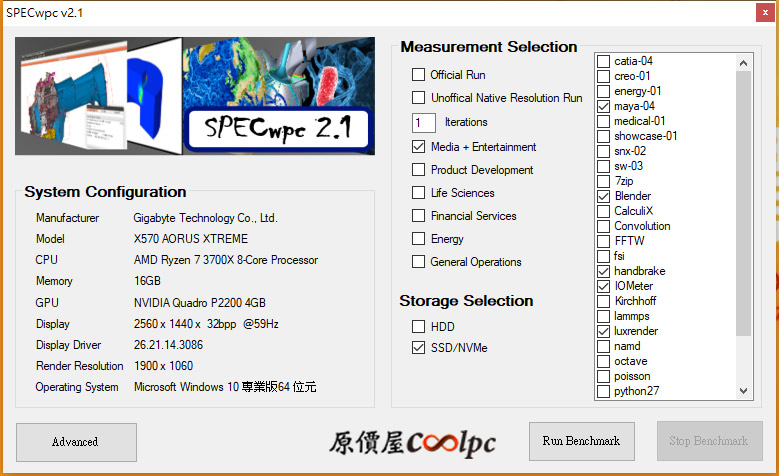Viewport: 779px width, 476px height.
Task: Uncheck handbrake workload
Action: pos(603,271)
